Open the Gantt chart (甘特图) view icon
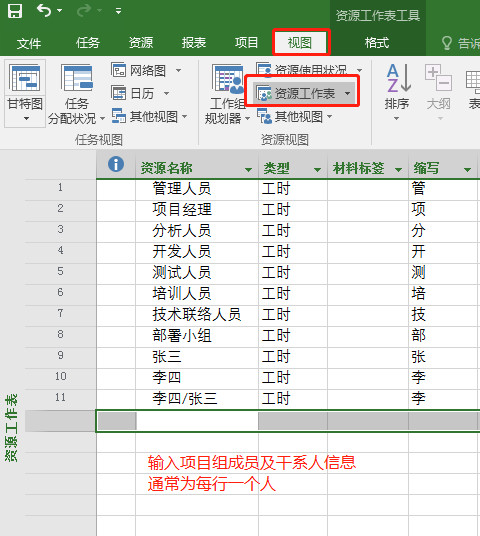480x536 pixels. coord(25,78)
